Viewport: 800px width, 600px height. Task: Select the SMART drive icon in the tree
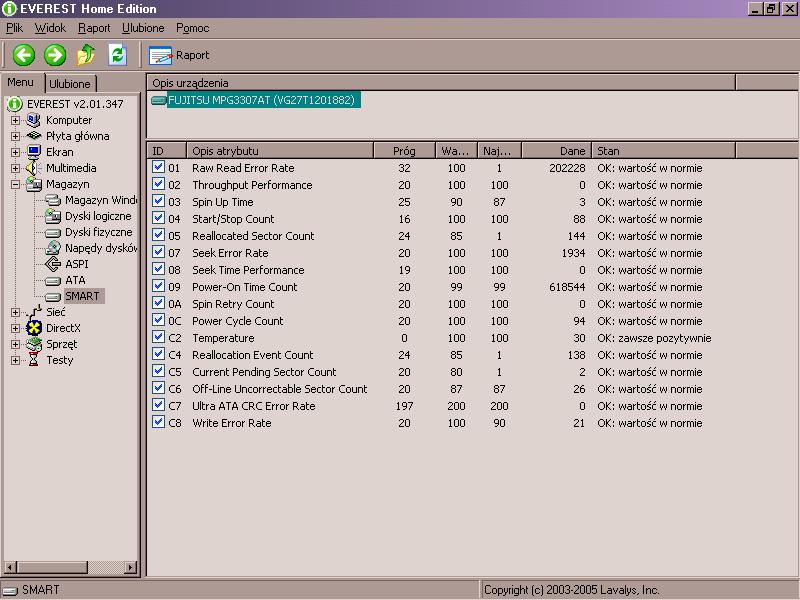click(x=53, y=296)
